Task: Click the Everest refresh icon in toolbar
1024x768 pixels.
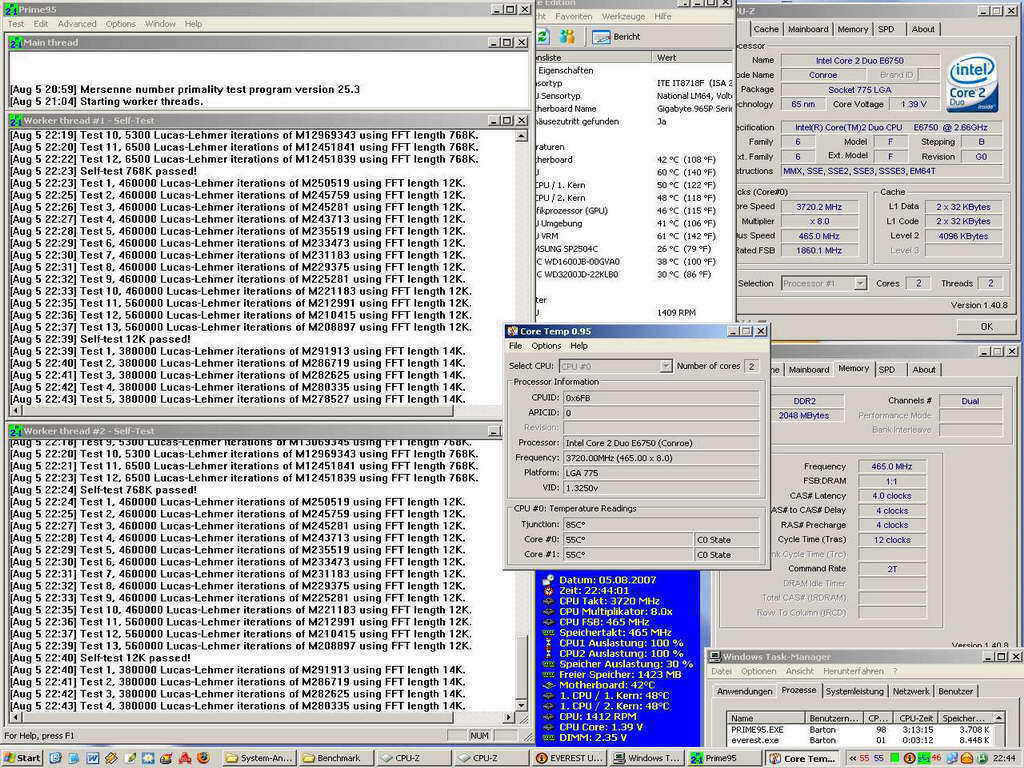Action: (x=543, y=37)
